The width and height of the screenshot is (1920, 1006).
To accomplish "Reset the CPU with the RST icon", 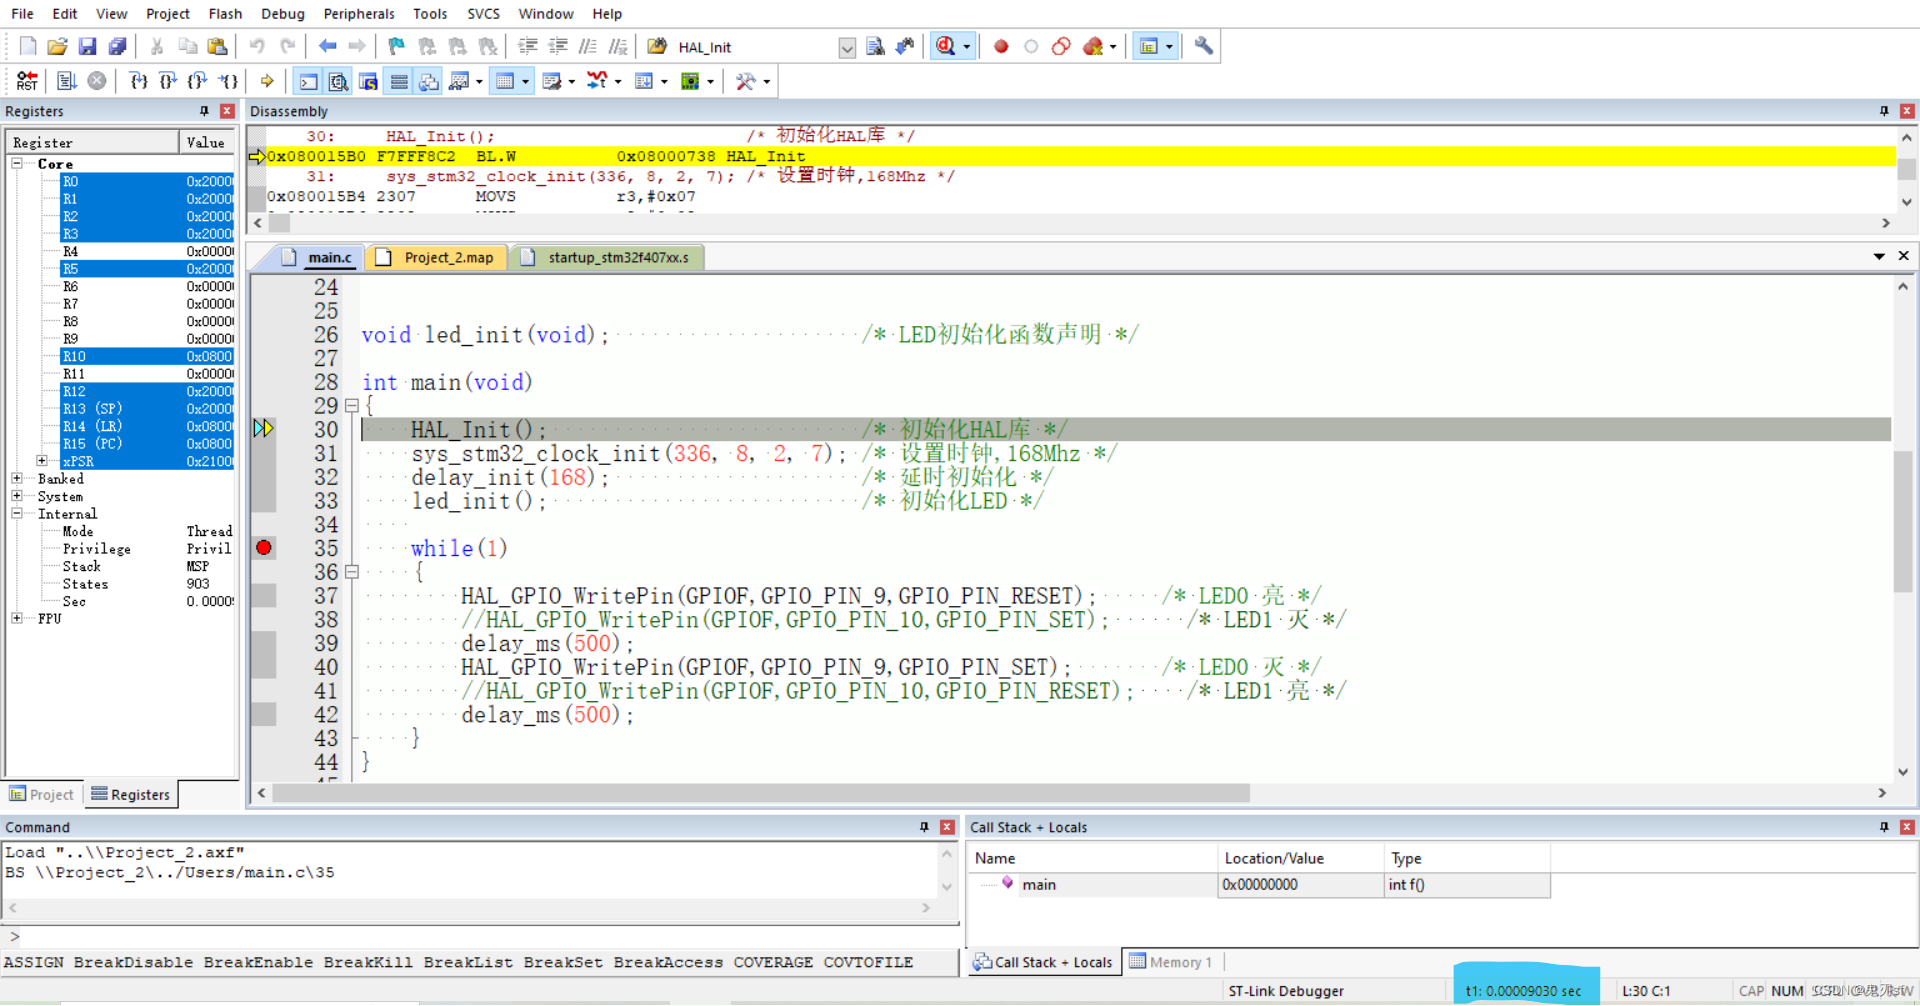I will (x=27, y=81).
